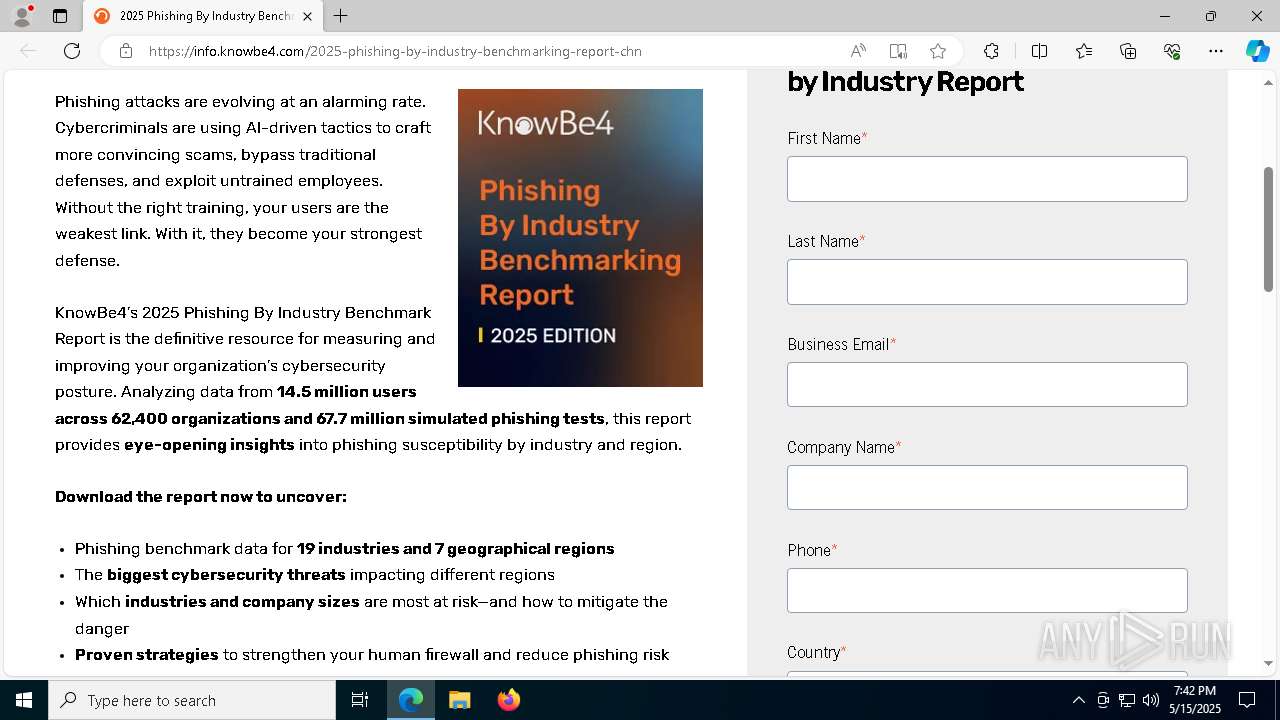Click the 'by Industry Report' form heading
This screenshot has width=1280, height=720.
[905, 82]
